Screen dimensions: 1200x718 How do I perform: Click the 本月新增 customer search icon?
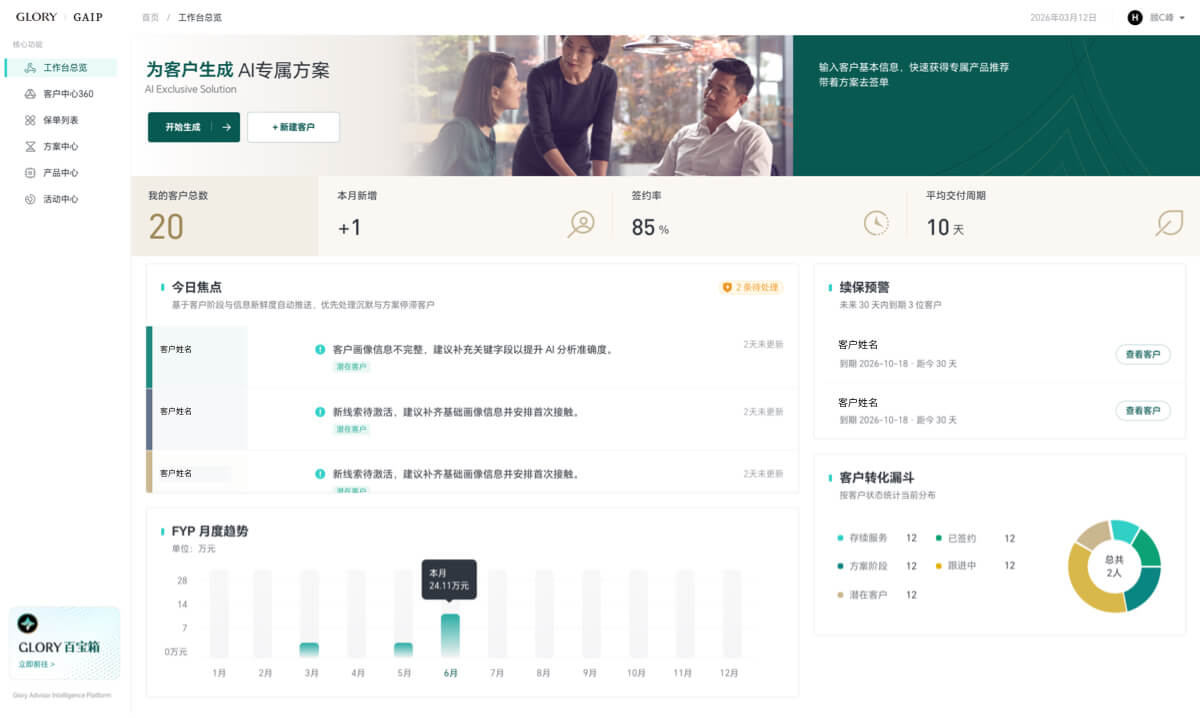tap(581, 224)
